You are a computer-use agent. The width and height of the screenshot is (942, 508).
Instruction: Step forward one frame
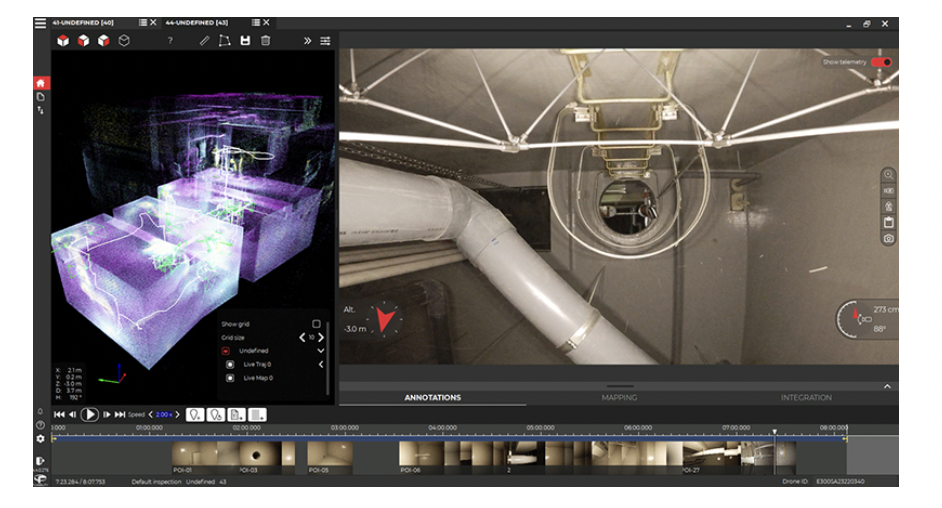[x=106, y=414]
